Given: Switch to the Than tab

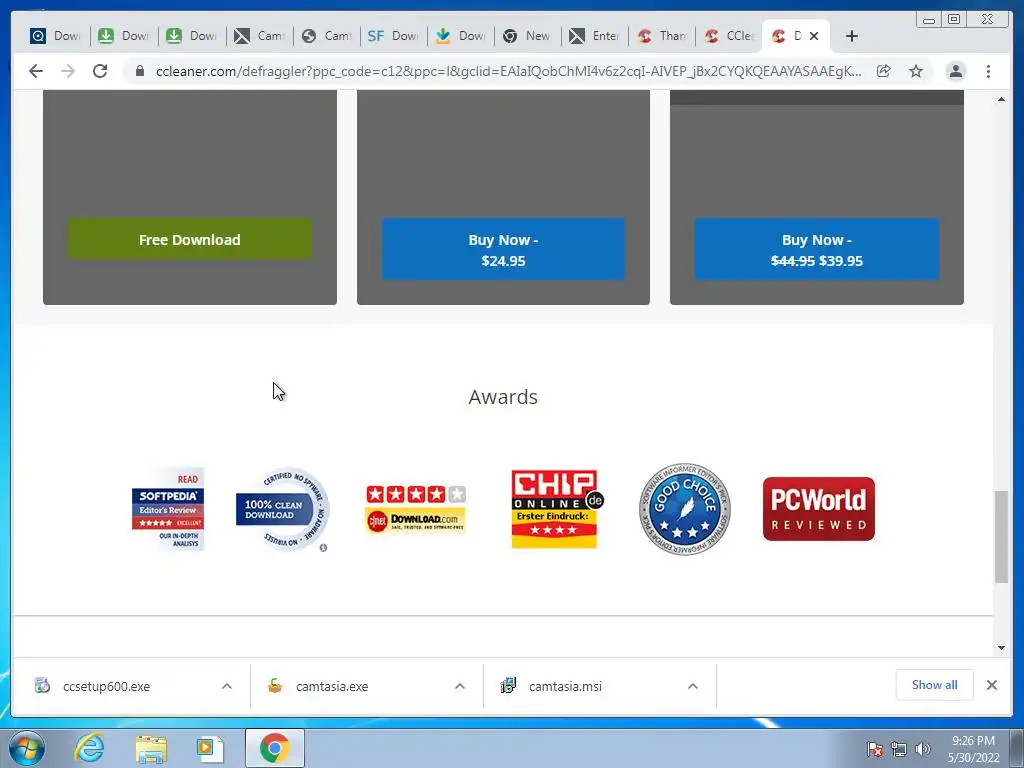Looking at the screenshot, I should (x=662, y=36).
